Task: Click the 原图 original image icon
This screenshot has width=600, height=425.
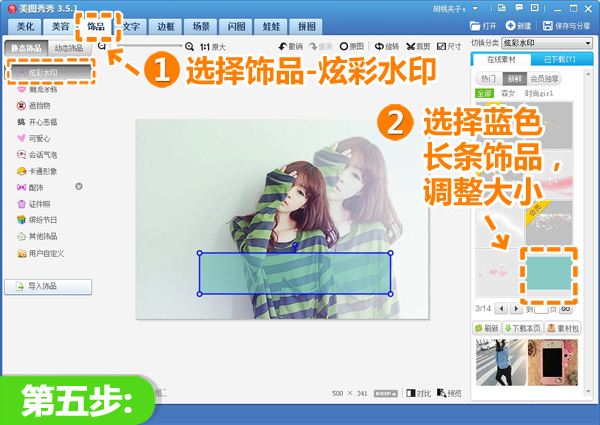Action: pos(344,46)
